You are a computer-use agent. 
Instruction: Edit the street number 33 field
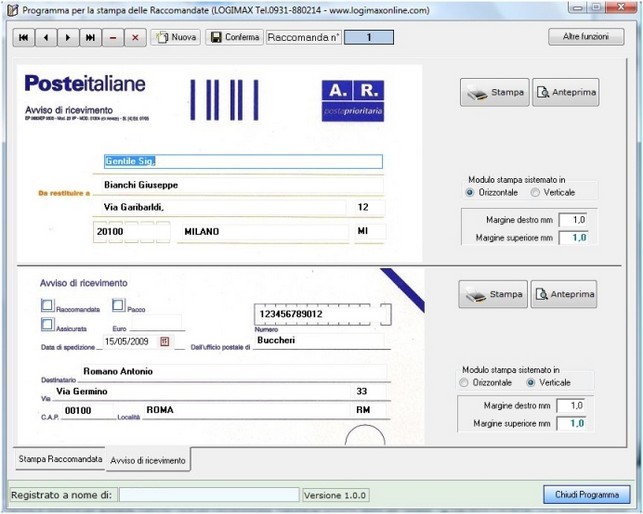(369, 392)
